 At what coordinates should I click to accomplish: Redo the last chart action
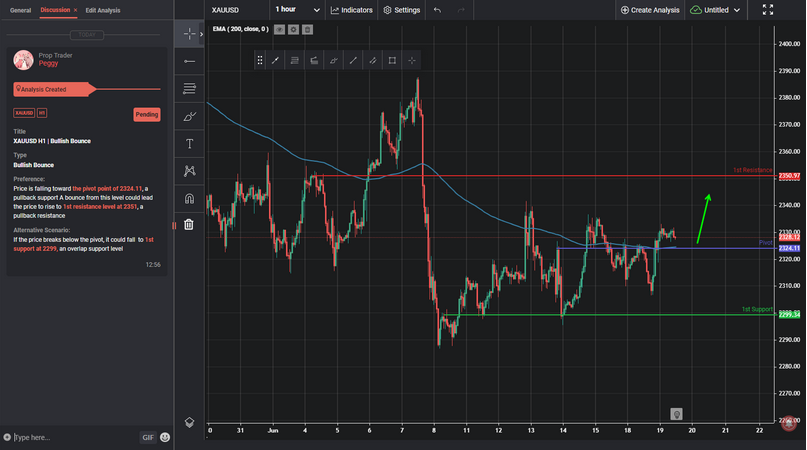point(461,10)
